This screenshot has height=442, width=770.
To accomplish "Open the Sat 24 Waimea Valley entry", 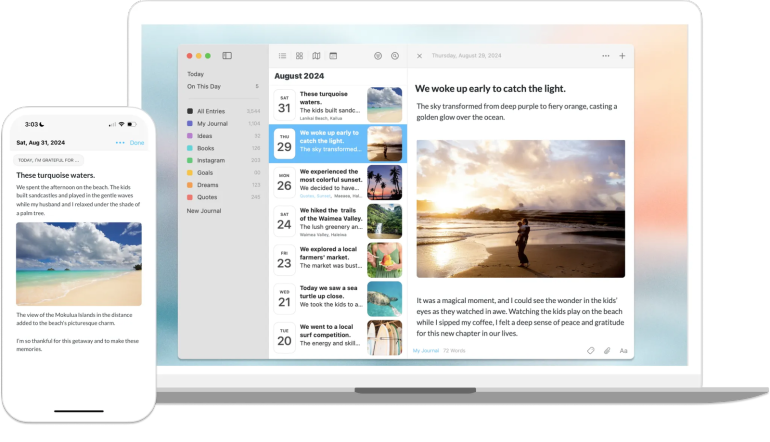I will [338, 221].
